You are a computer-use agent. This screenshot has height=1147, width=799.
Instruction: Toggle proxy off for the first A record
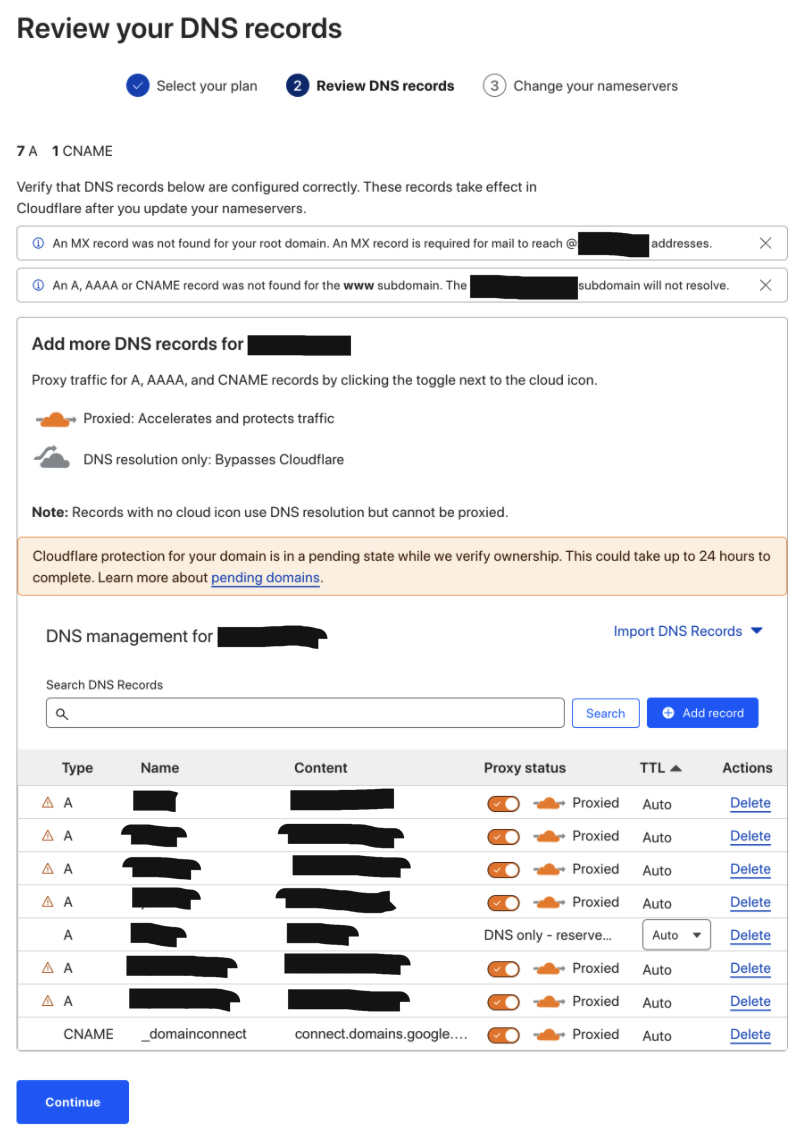(503, 804)
